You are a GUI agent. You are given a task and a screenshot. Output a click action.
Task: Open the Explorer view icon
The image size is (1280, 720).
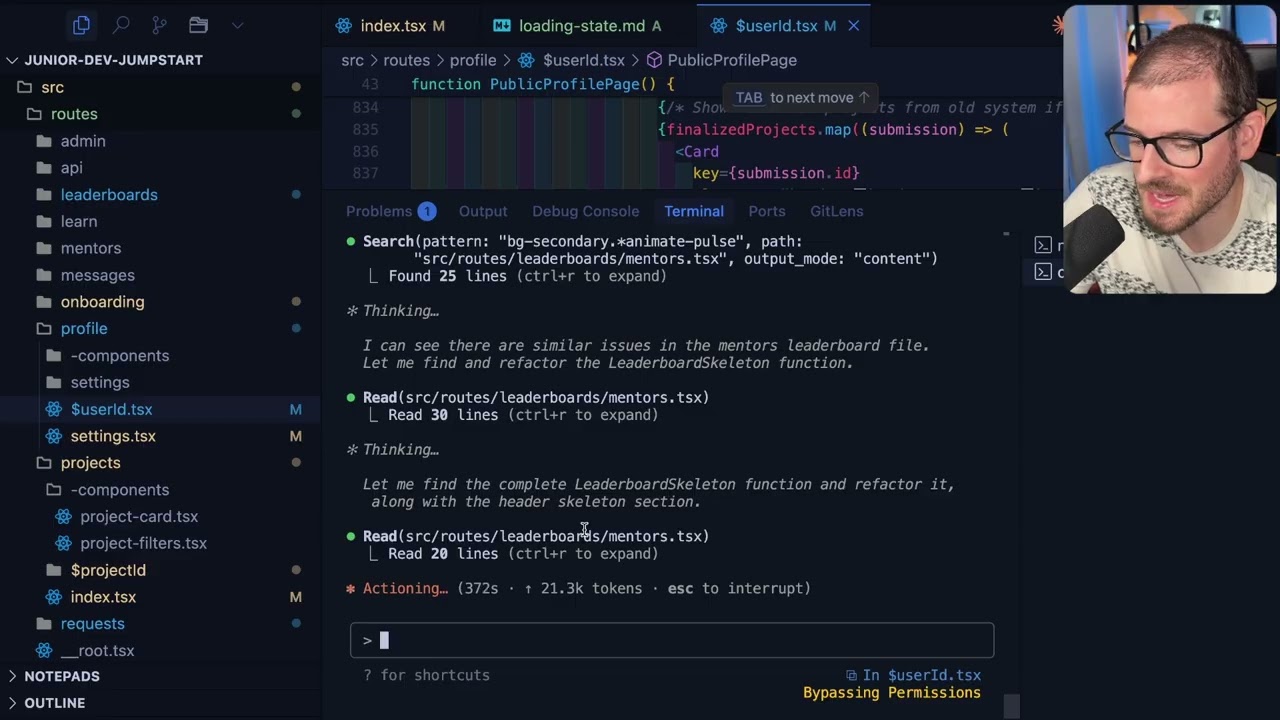pos(81,25)
